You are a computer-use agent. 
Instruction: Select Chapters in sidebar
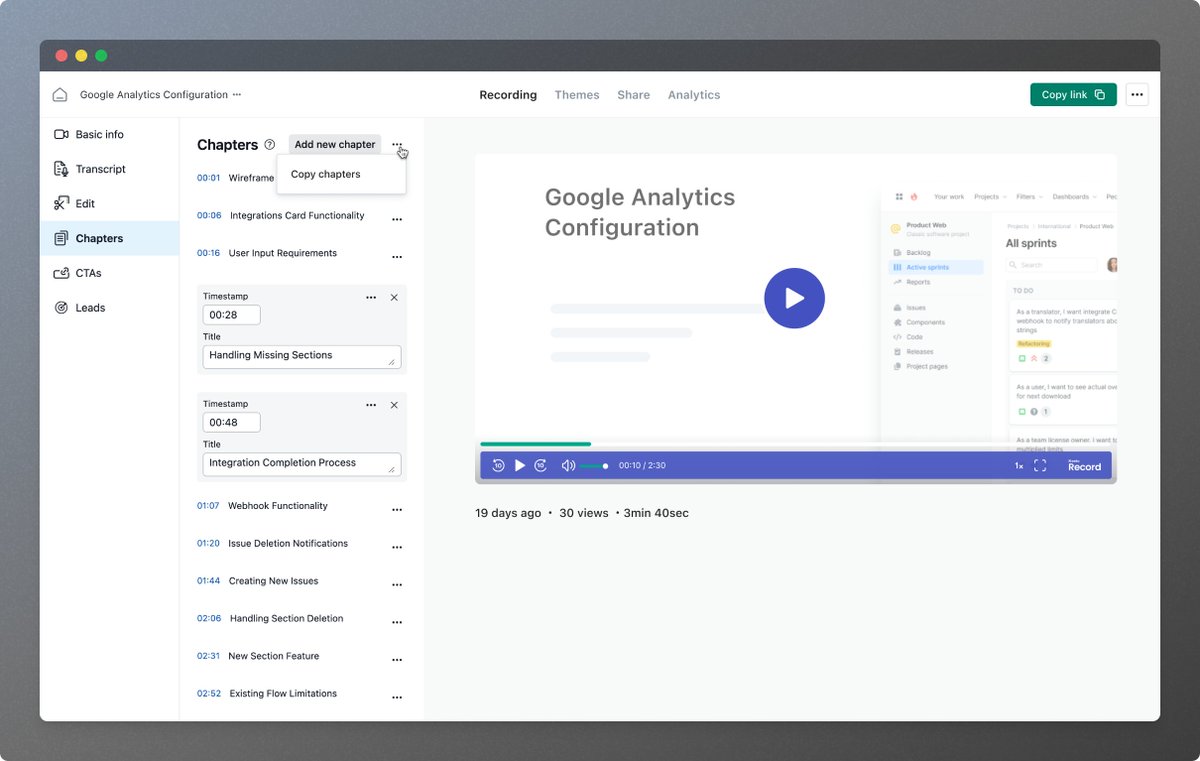pos(110,238)
